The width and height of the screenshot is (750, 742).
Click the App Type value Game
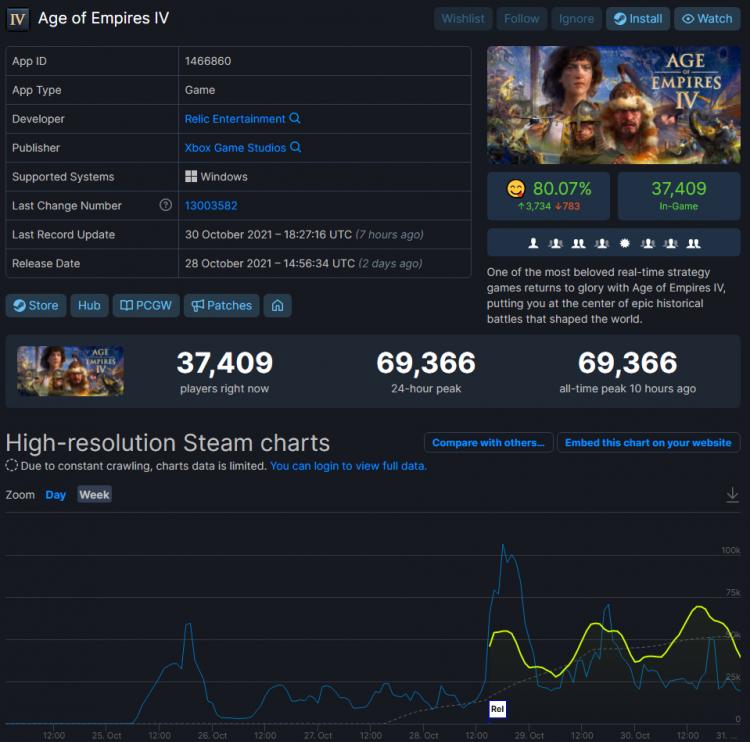pyautogui.click(x=200, y=90)
